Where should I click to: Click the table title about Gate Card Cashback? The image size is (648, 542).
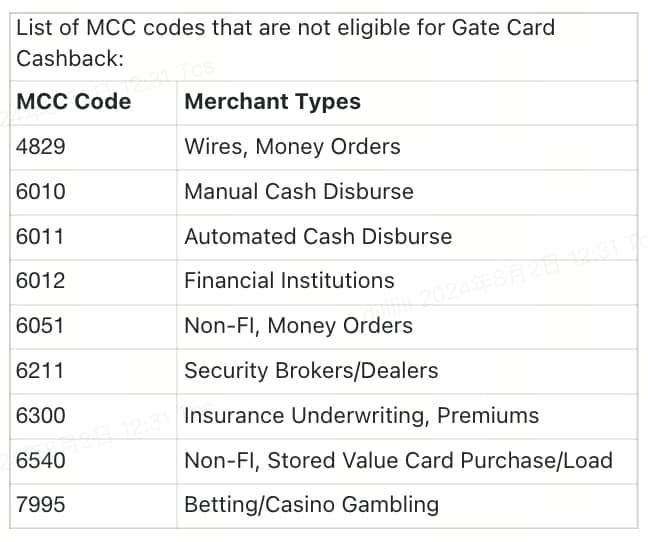coord(285,43)
